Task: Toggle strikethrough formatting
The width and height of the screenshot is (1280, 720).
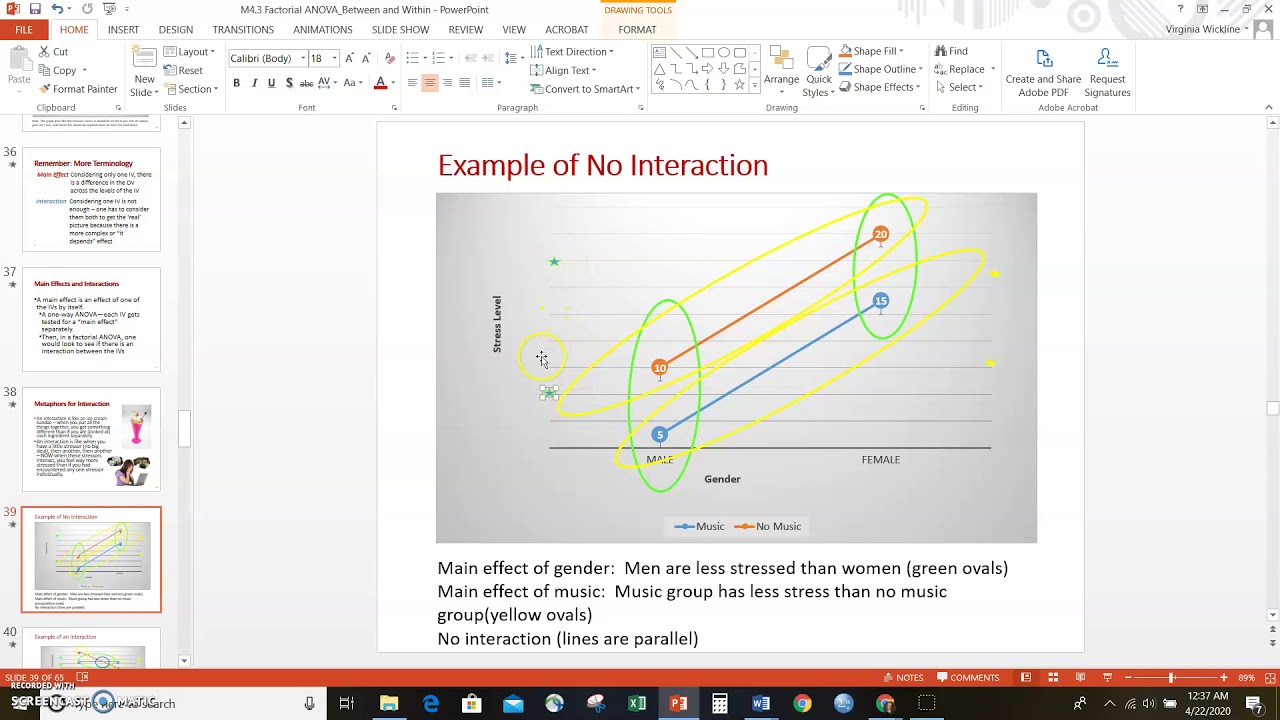Action: (307, 83)
